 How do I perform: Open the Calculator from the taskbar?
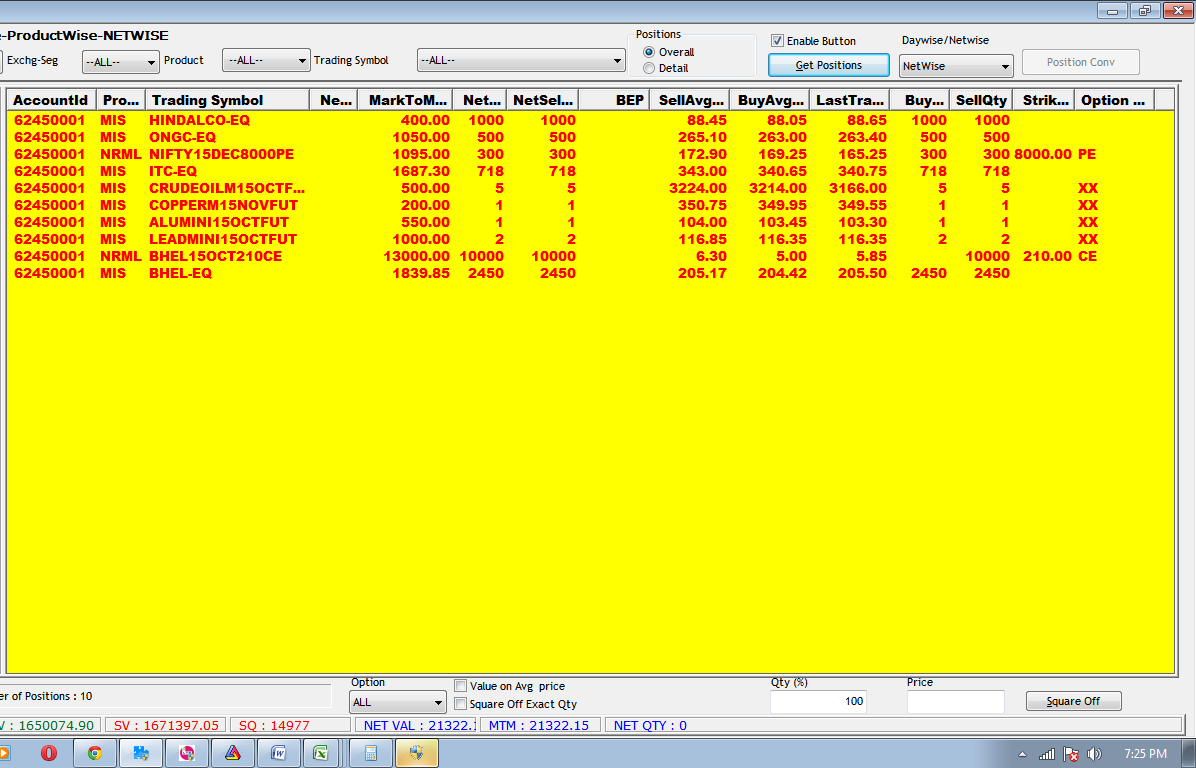coord(371,754)
